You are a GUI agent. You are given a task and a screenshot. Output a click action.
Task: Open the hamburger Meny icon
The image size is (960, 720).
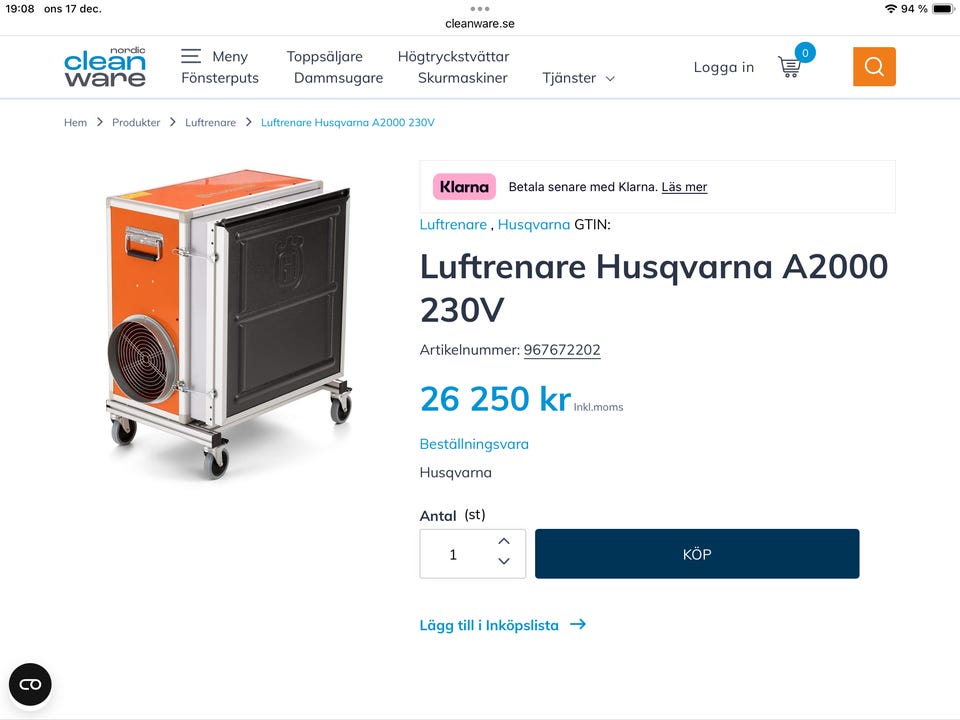point(191,56)
